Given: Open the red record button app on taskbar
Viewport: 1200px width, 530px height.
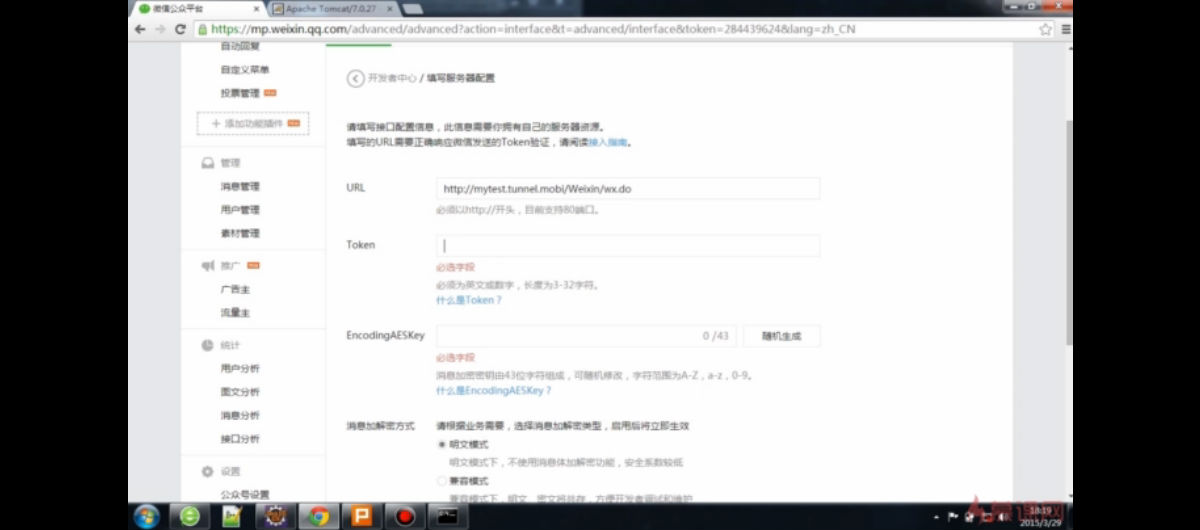Looking at the screenshot, I should (x=405, y=516).
